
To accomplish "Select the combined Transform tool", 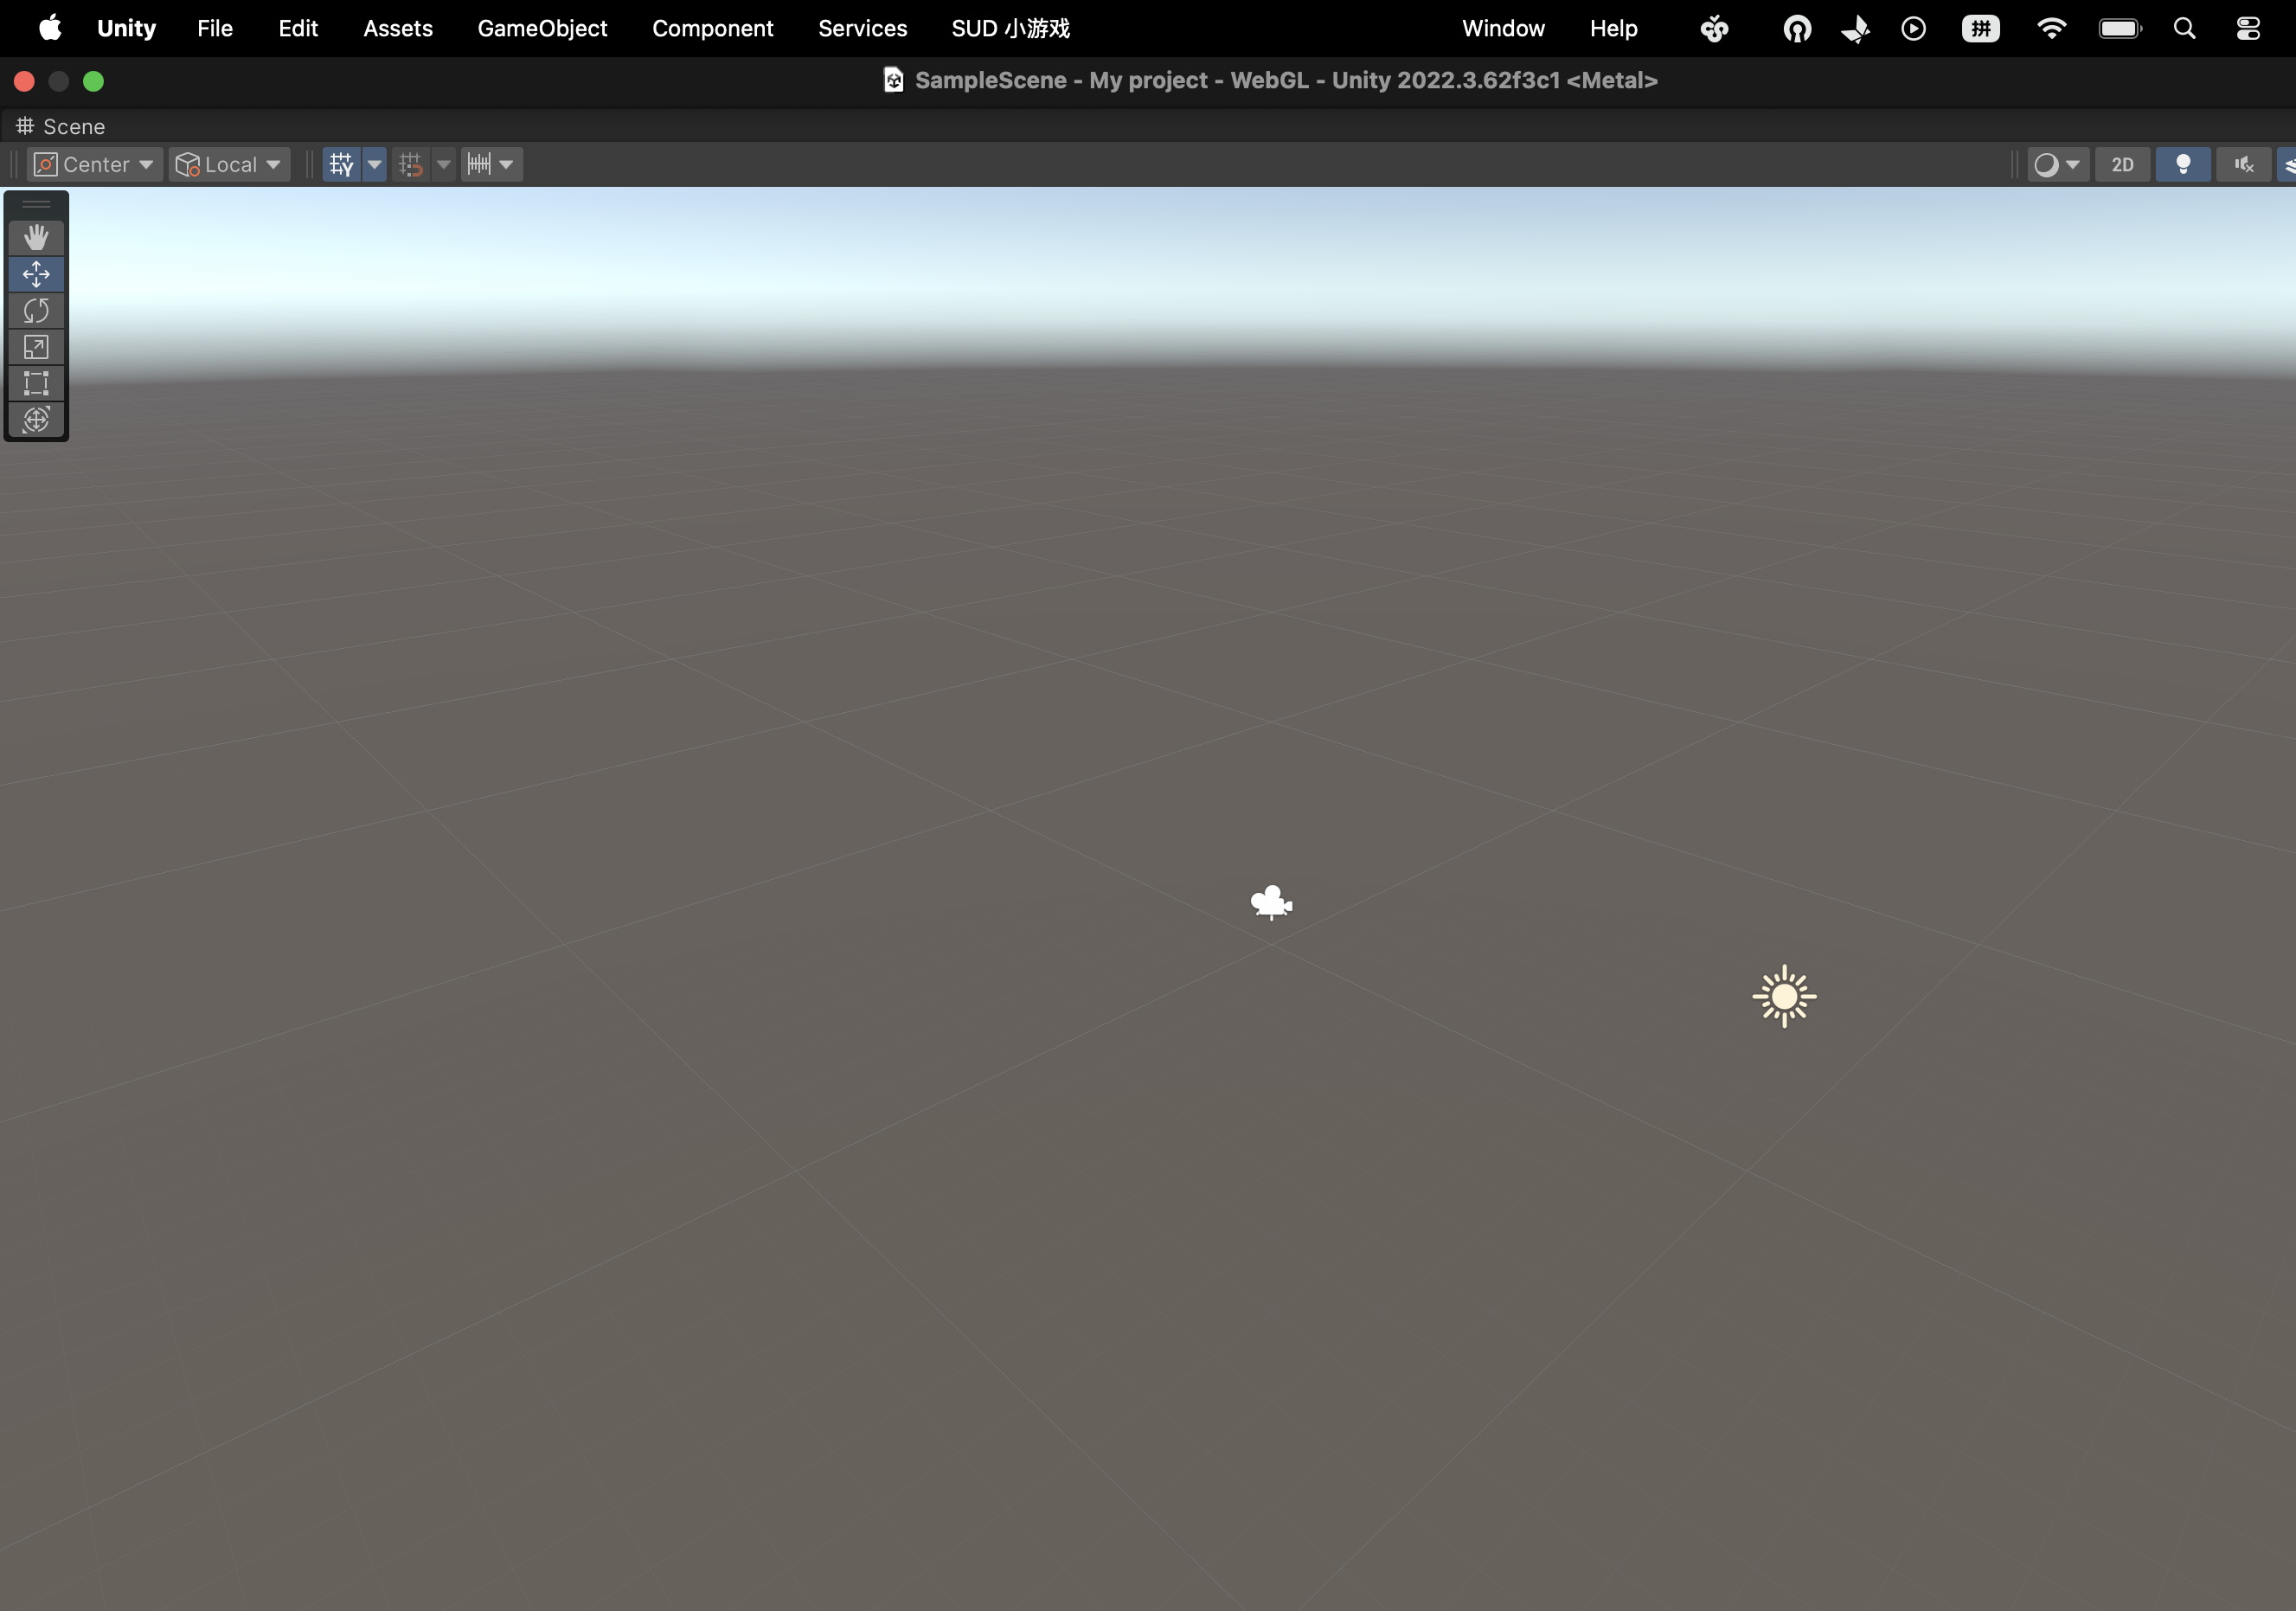I will (36, 419).
